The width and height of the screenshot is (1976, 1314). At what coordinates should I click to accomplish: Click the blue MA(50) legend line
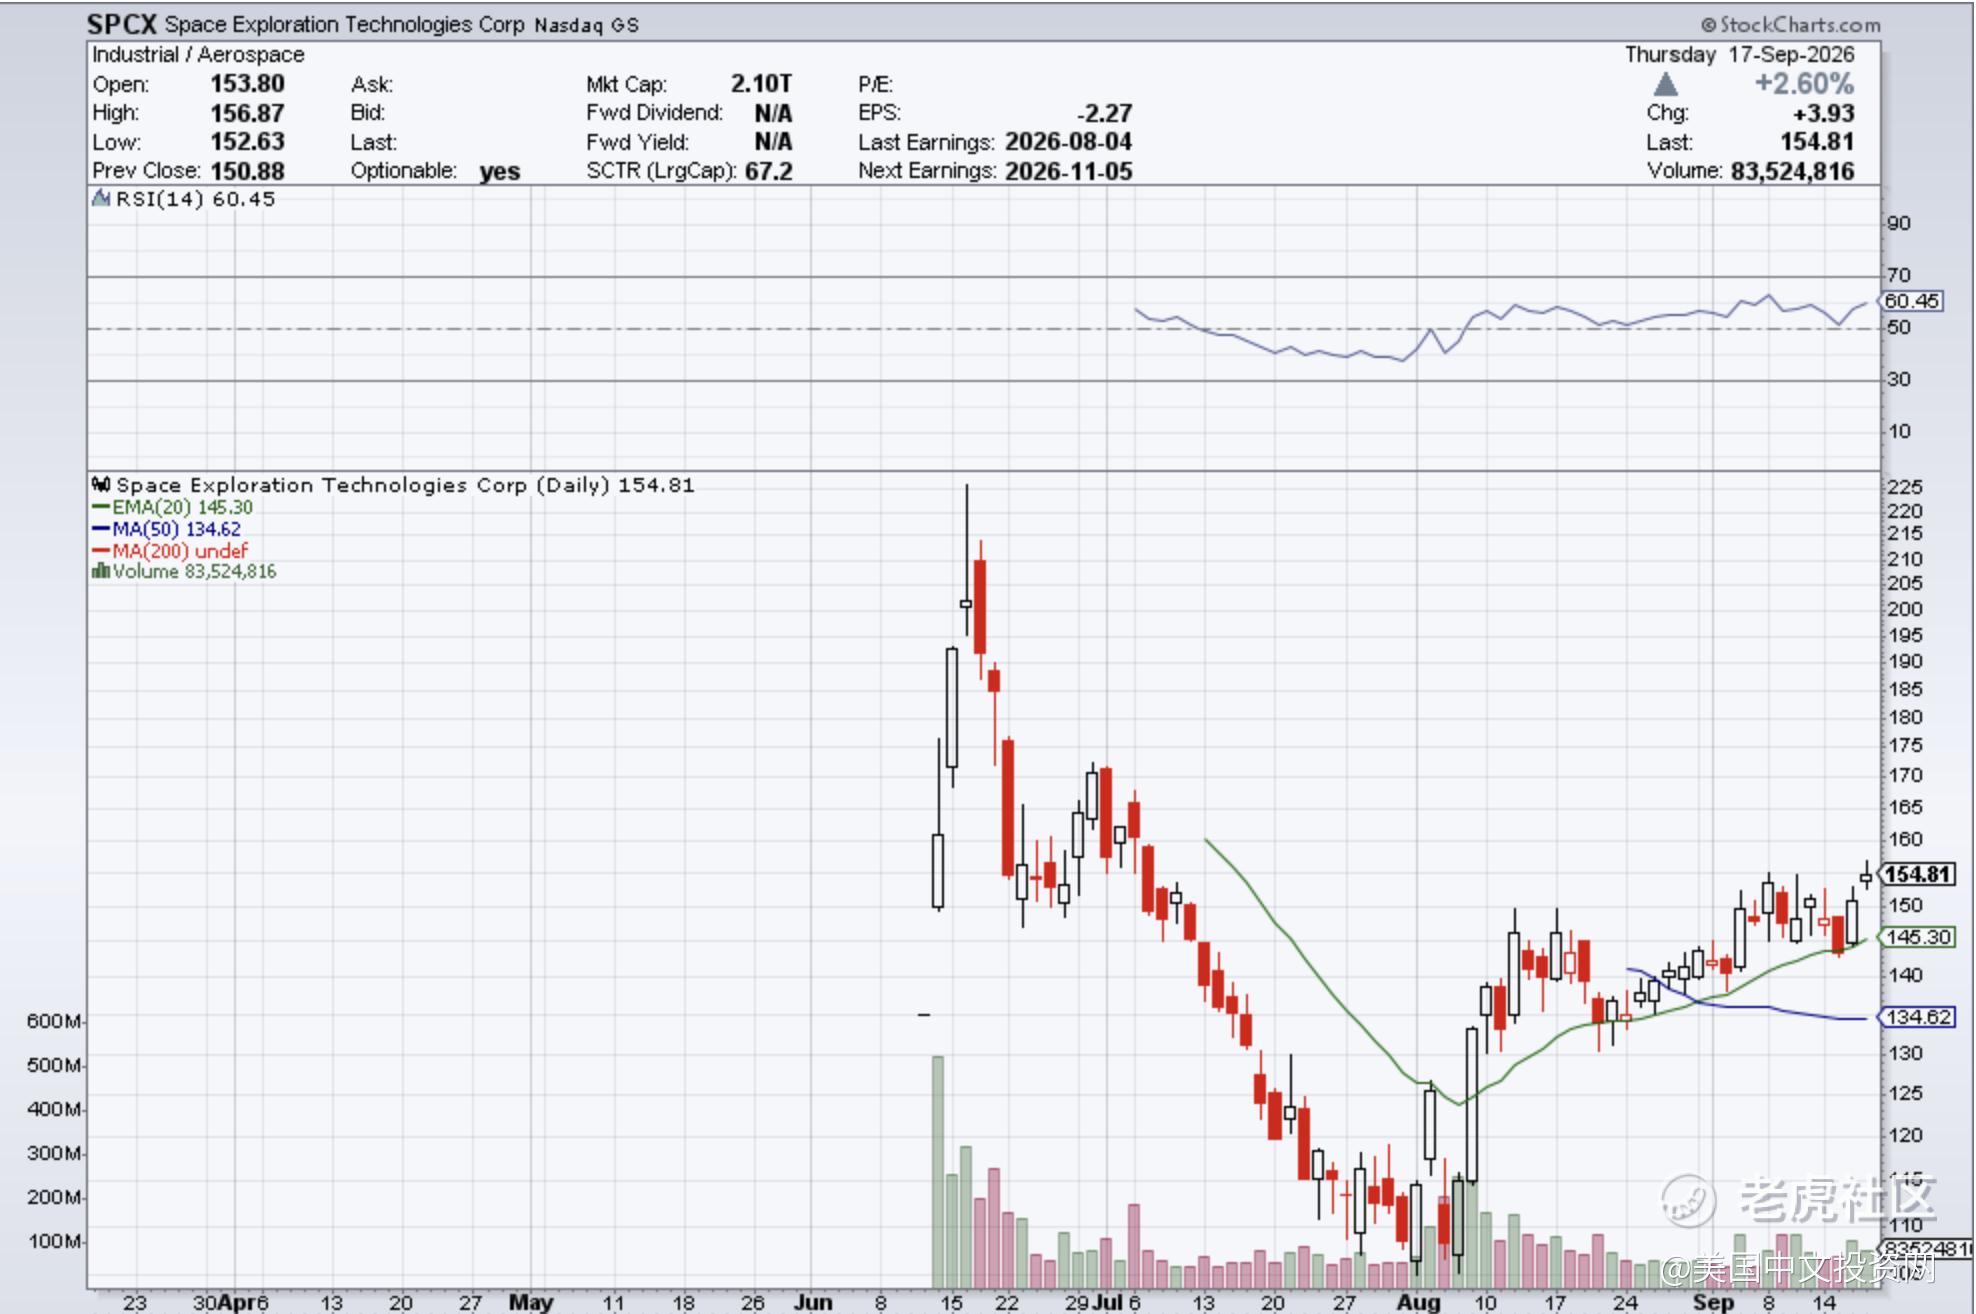pos(101,529)
